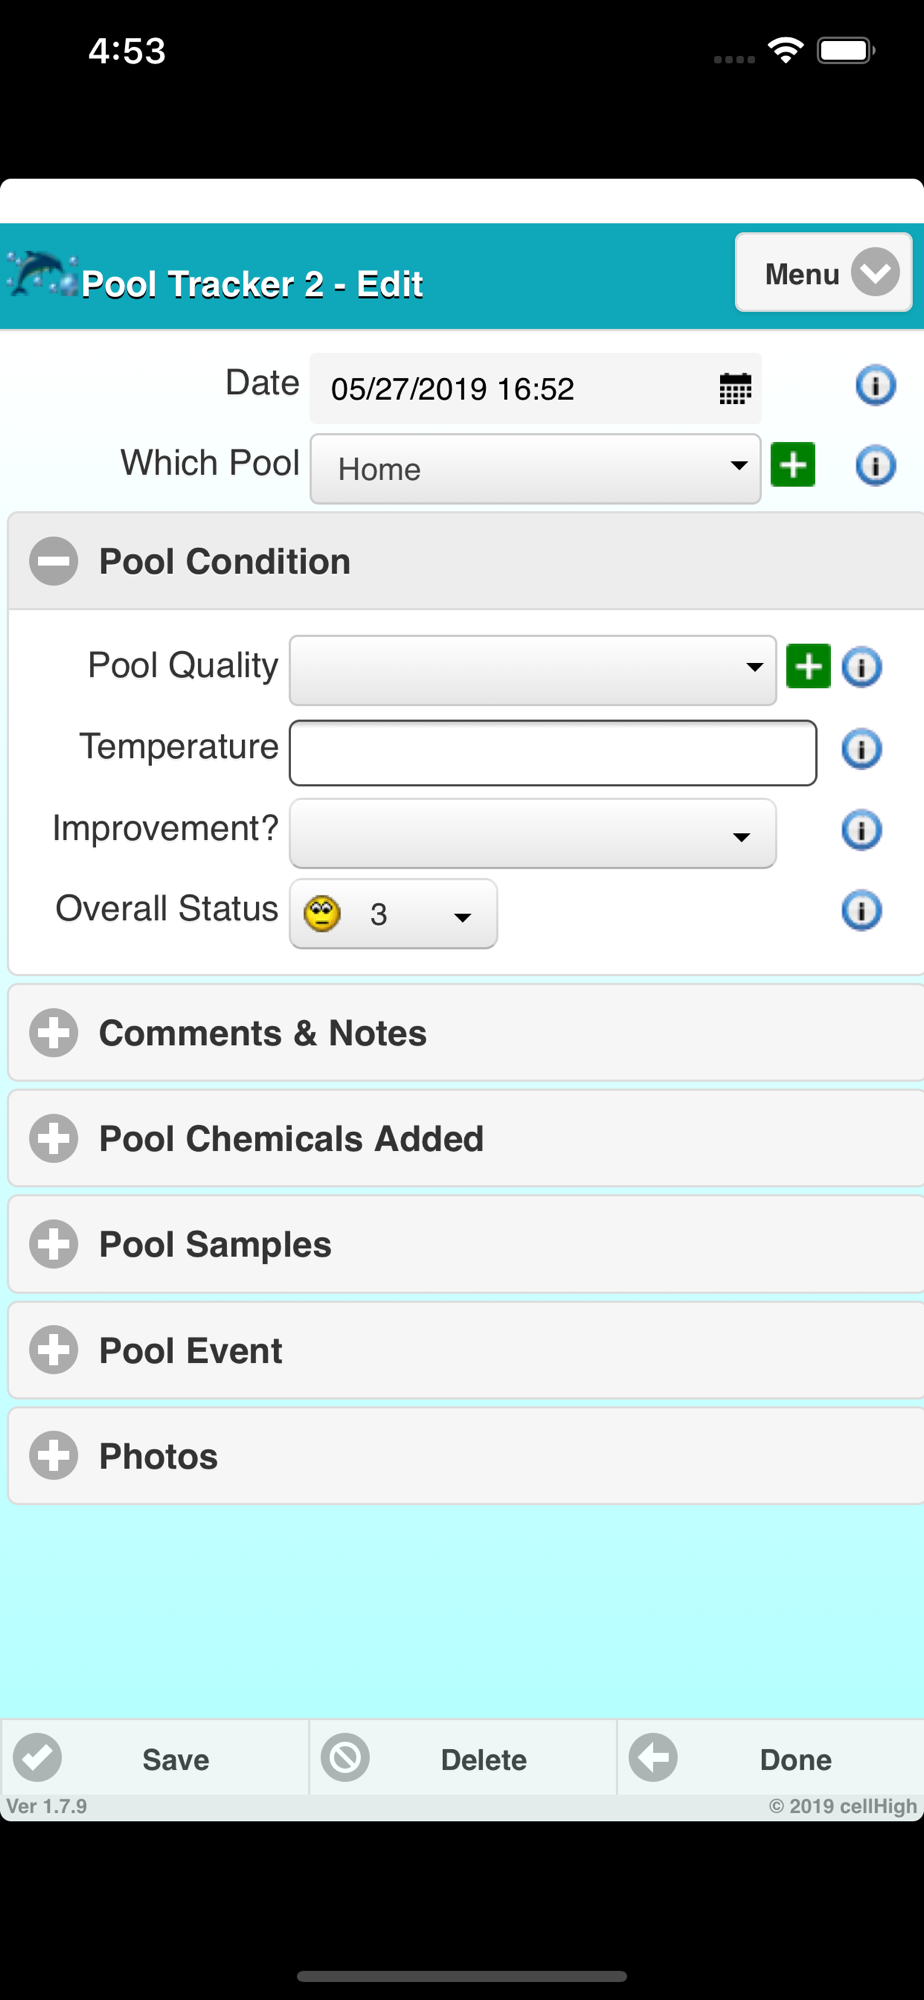Open the Menu button in header
This screenshot has width=924, height=2000.
click(823, 273)
